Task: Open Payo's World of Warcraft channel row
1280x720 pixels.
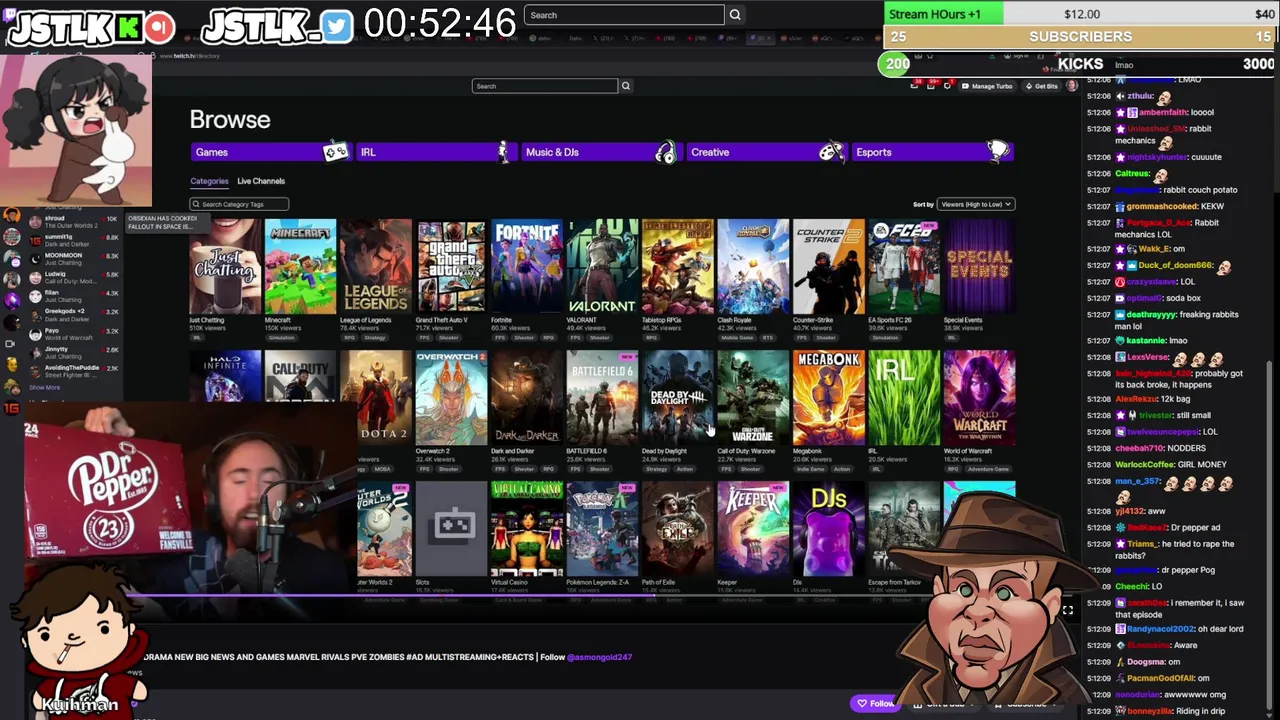Action: [75, 332]
